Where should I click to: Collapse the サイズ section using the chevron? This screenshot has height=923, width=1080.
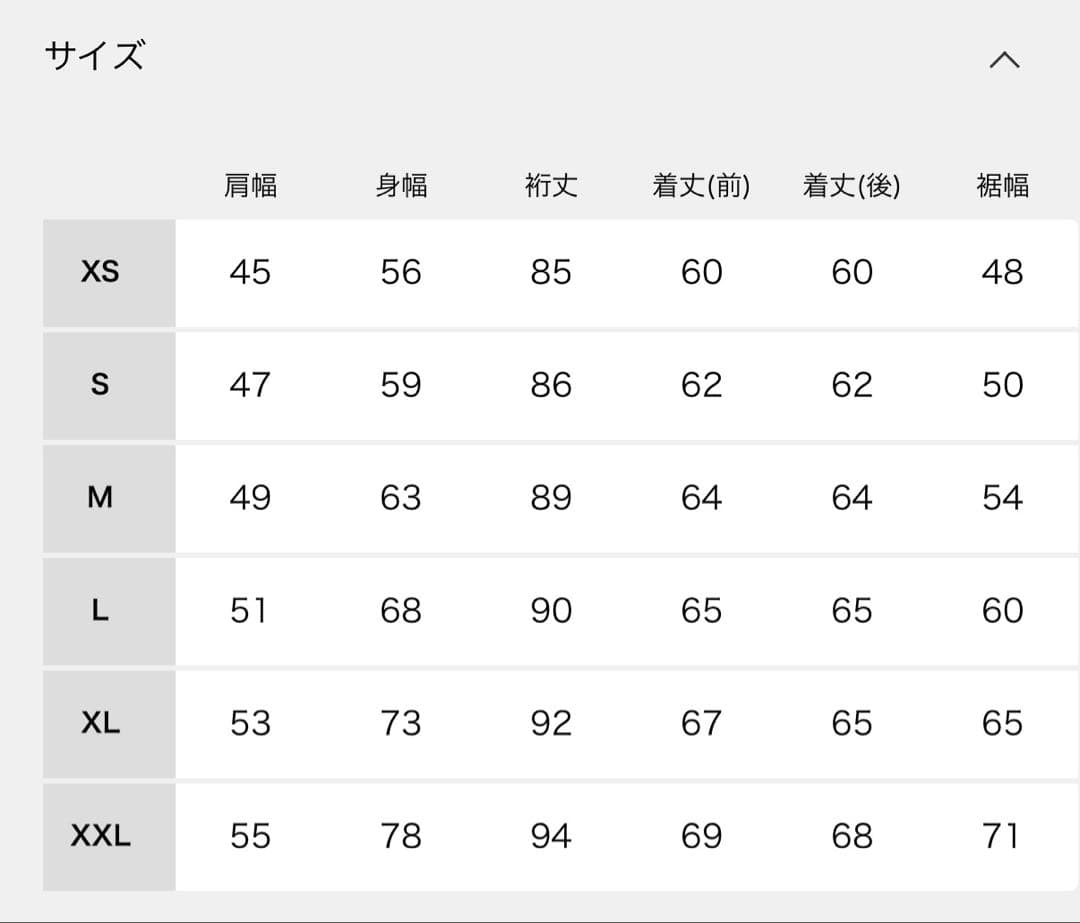[1006, 58]
